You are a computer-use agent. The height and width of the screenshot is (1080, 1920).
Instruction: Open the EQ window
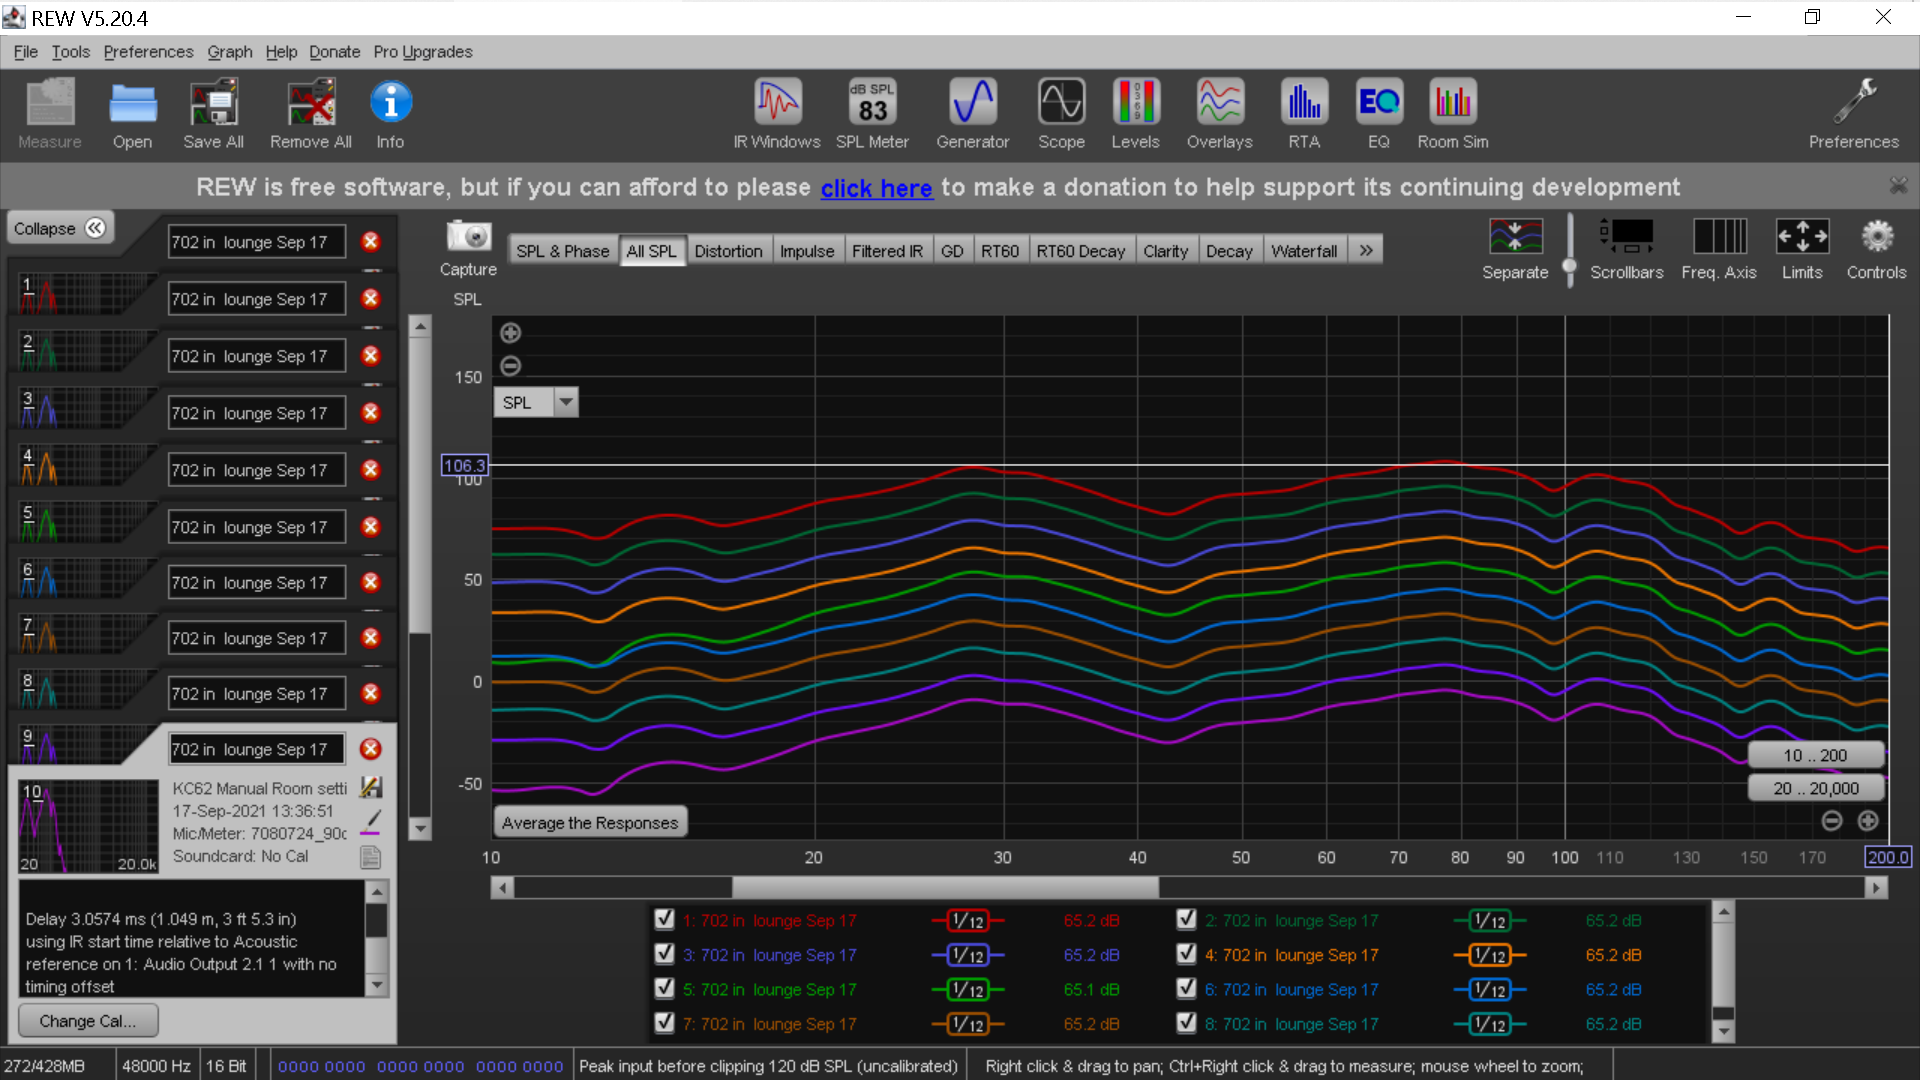pyautogui.click(x=1379, y=113)
